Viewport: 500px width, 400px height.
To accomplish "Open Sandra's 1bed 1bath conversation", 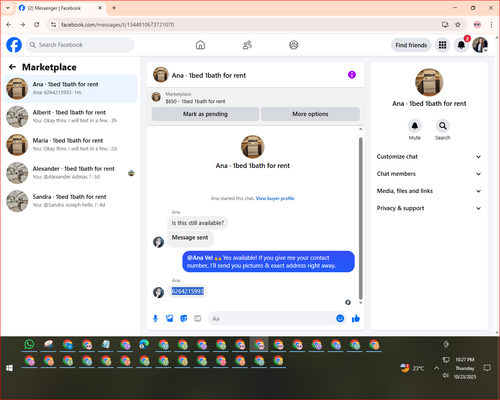I will (70, 201).
